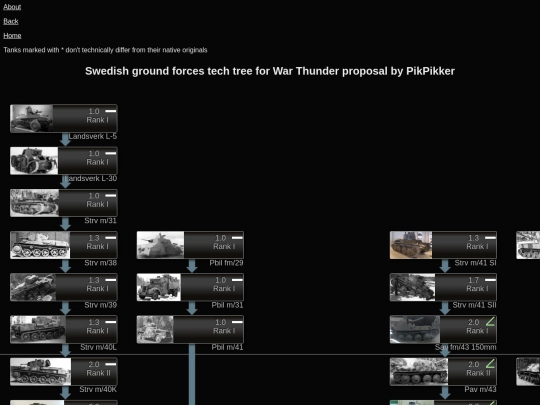The width and height of the screenshot is (540, 405).
Task: Click the arrow below Landsverk L-5 card
Action: pos(65,139)
